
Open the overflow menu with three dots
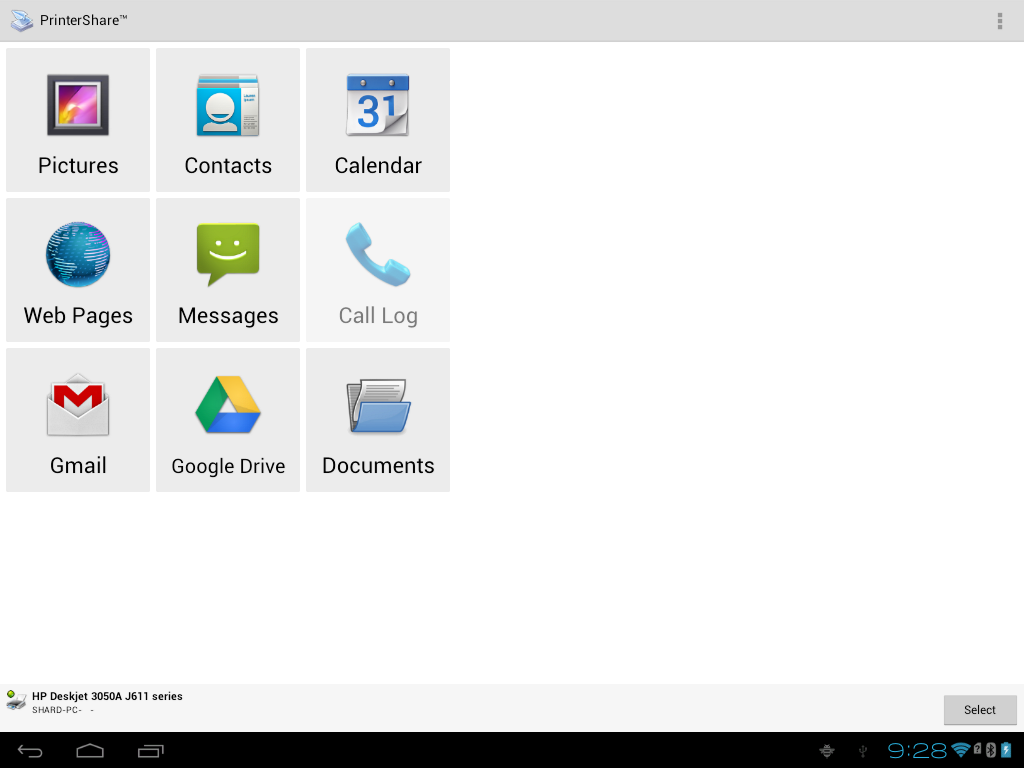pos(1000,21)
